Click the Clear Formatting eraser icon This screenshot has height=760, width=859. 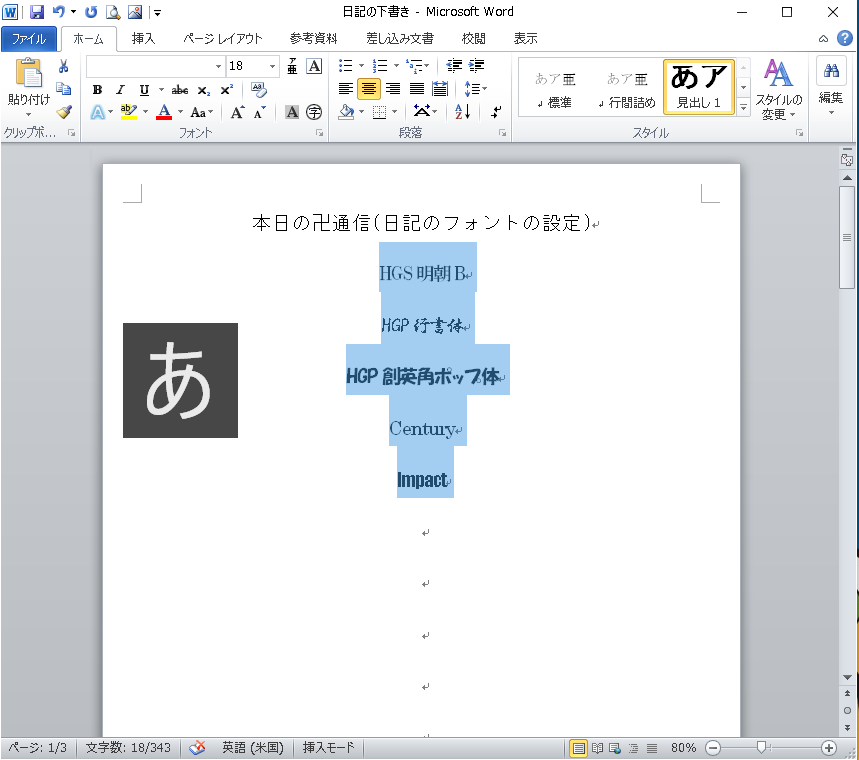click(x=259, y=90)
